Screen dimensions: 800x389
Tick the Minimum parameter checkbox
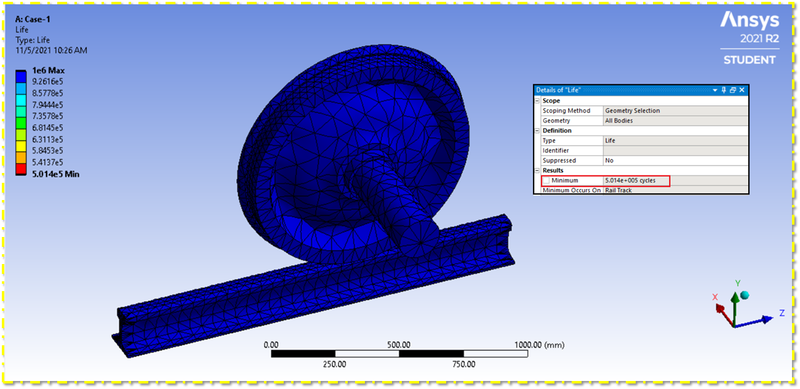click(546, 181)
